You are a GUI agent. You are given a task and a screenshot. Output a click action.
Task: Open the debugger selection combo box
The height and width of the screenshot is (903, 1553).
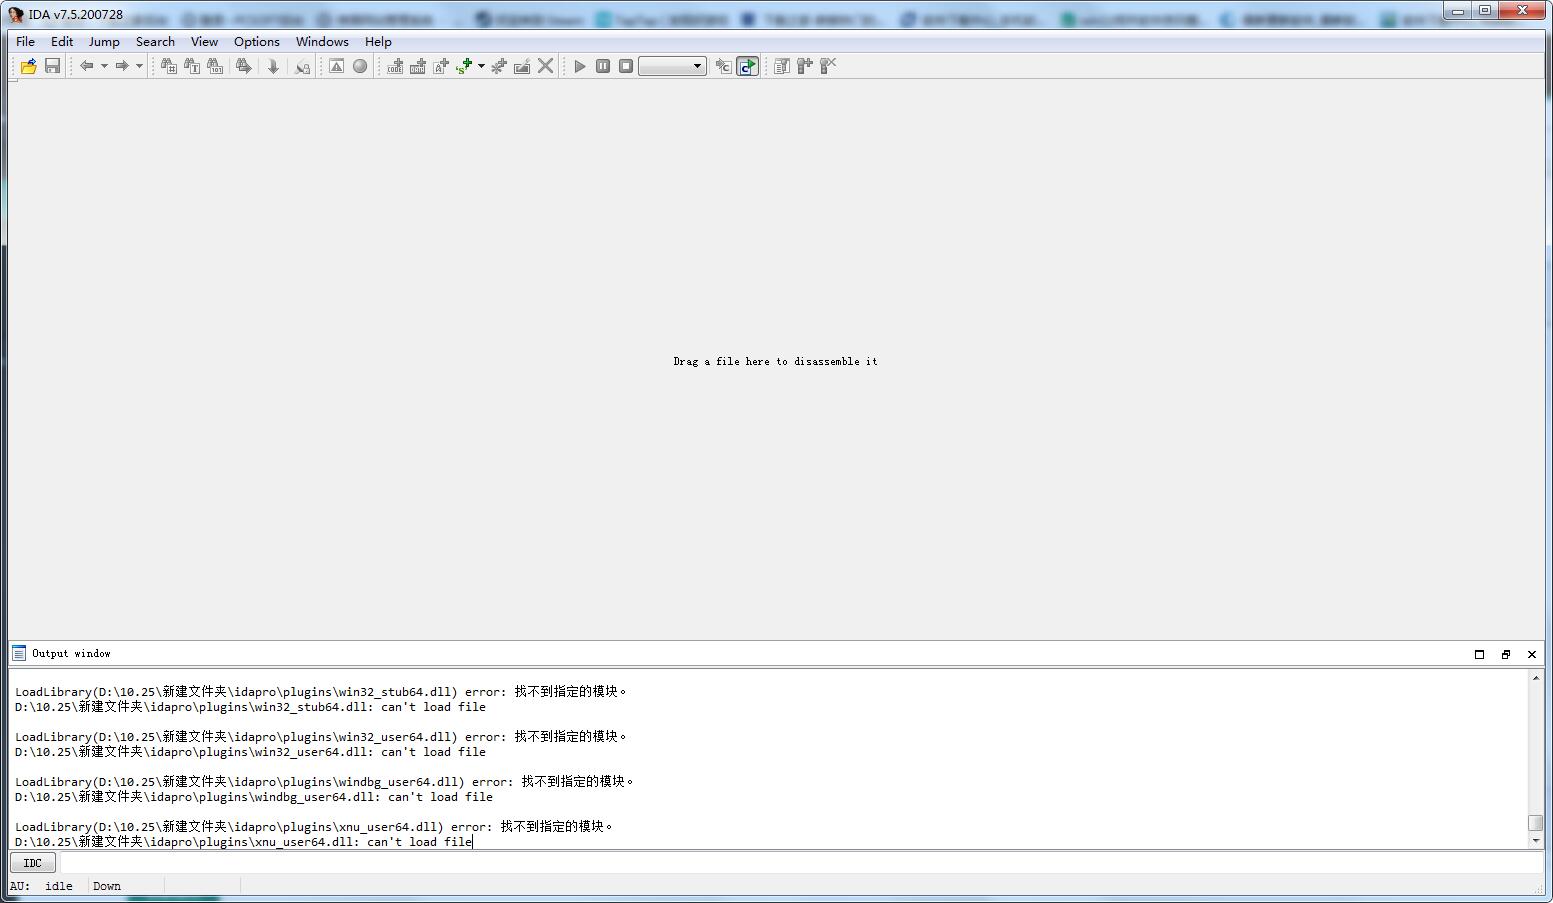coord(672,66)
